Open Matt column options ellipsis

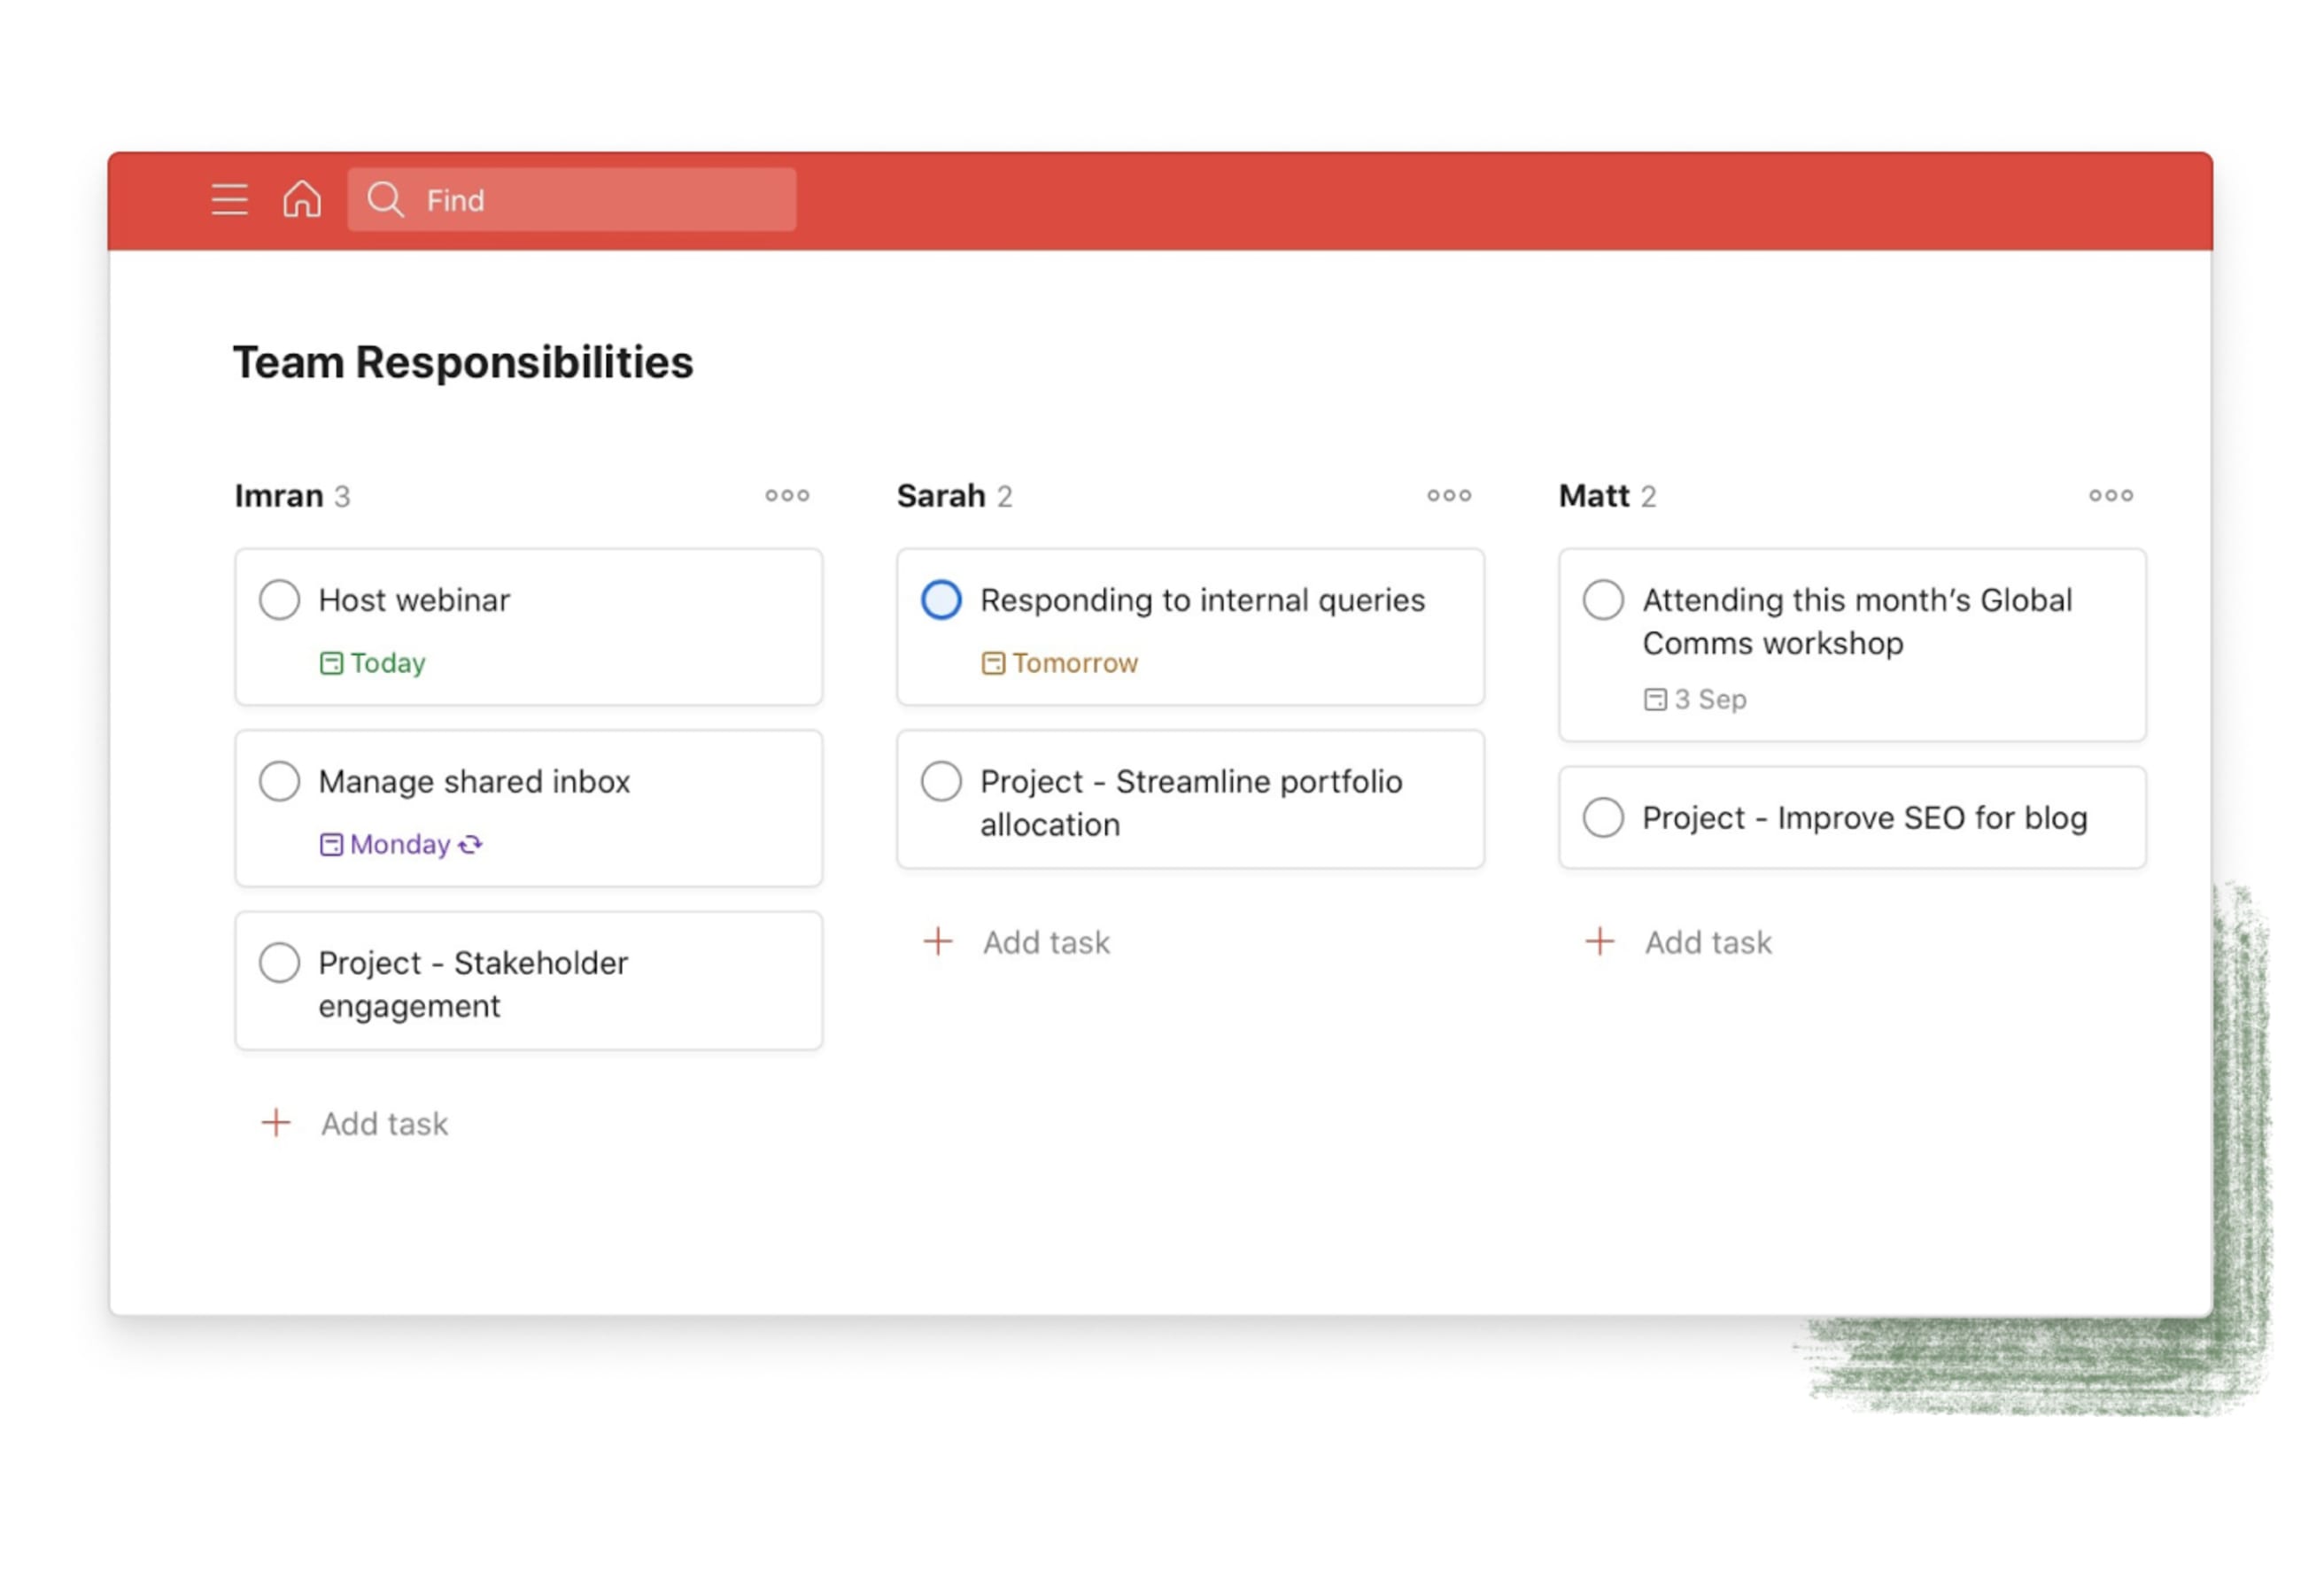2111,496
